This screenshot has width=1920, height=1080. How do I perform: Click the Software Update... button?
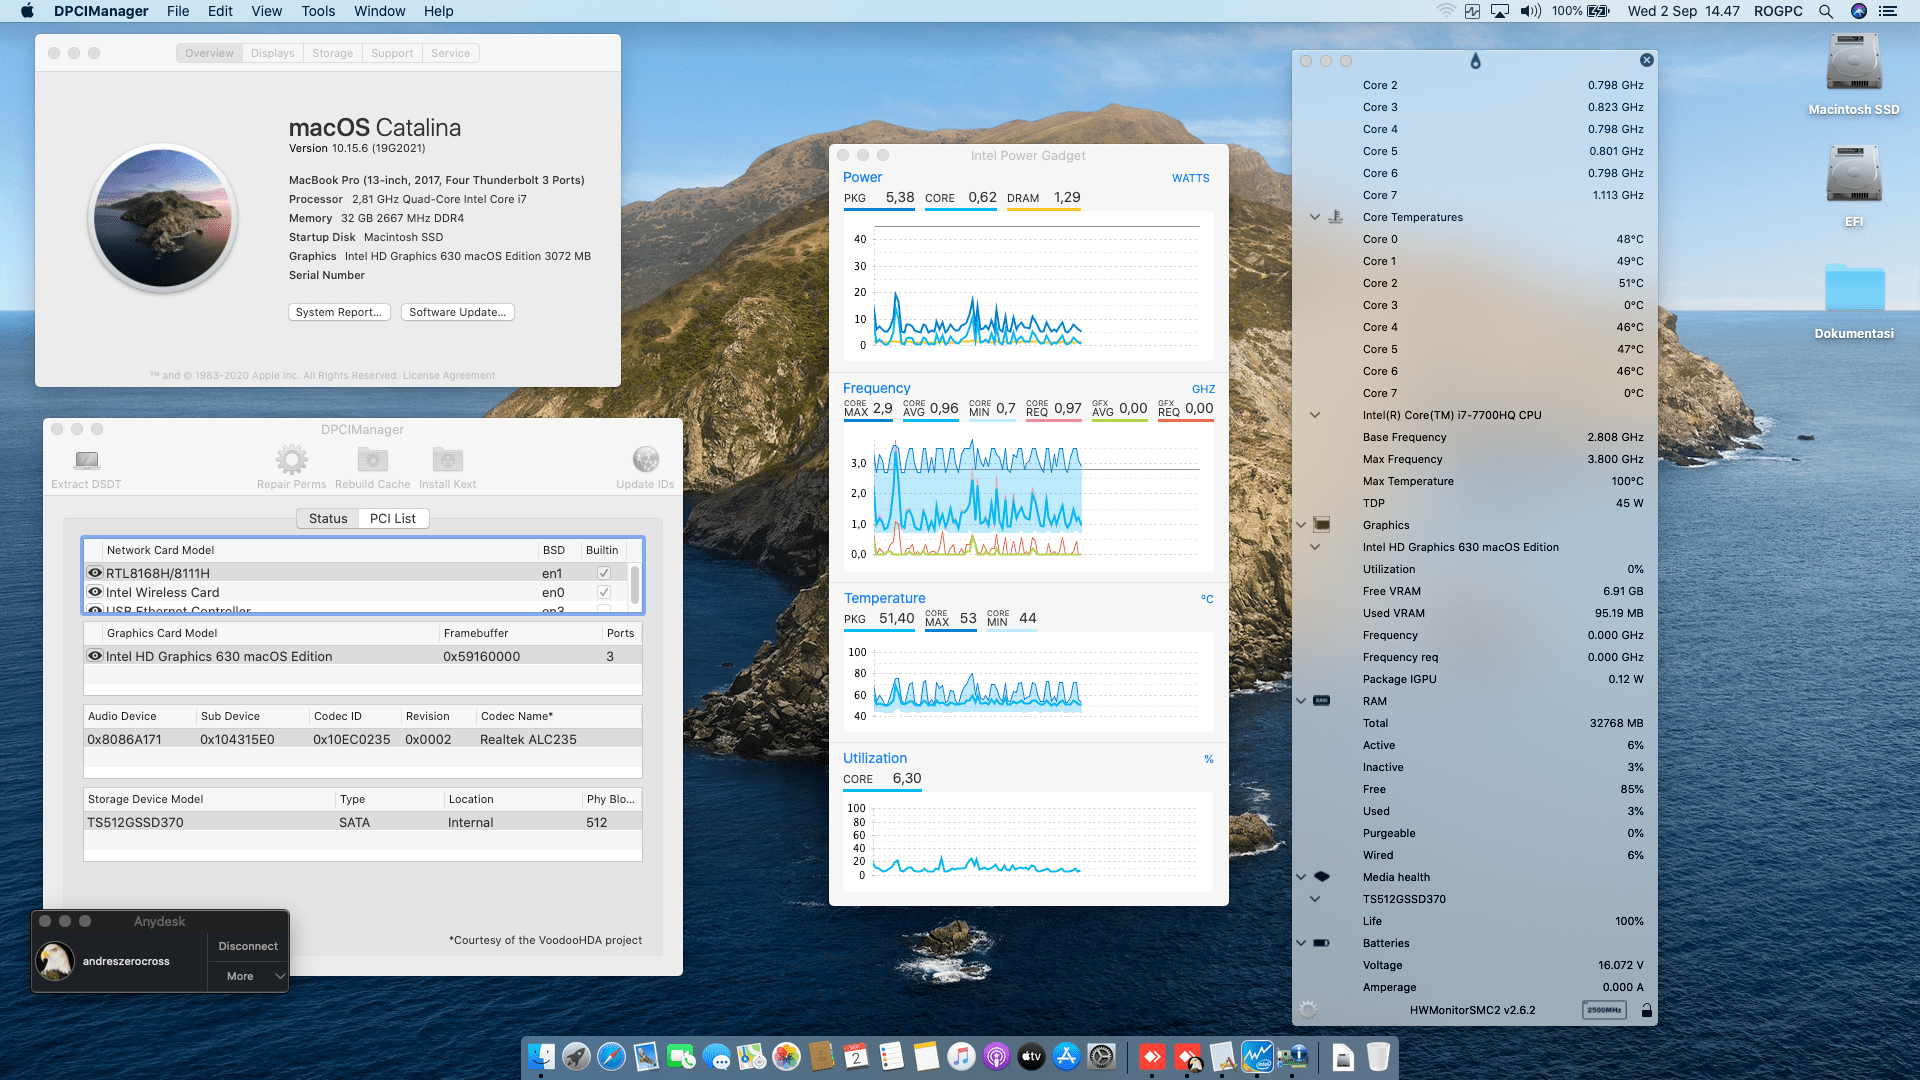click(x=457, y=312)
